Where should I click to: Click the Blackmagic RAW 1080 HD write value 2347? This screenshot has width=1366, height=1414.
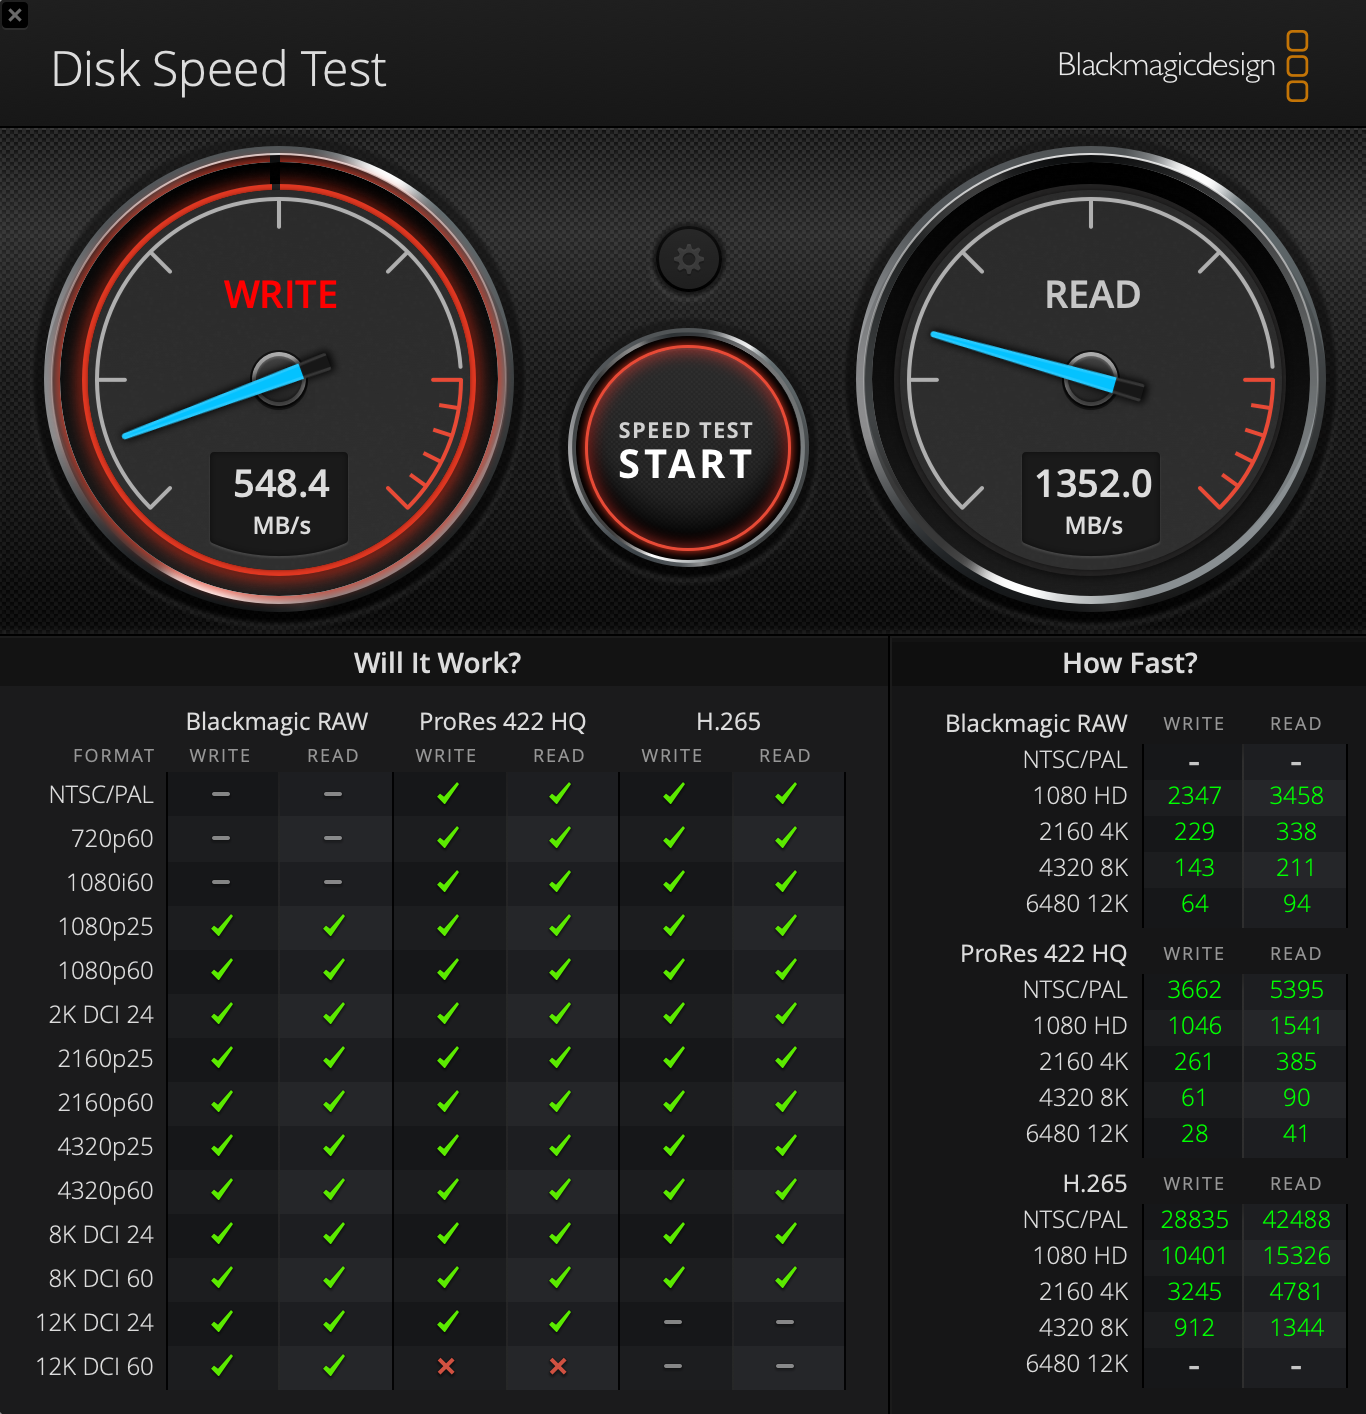coord(1194,796)
